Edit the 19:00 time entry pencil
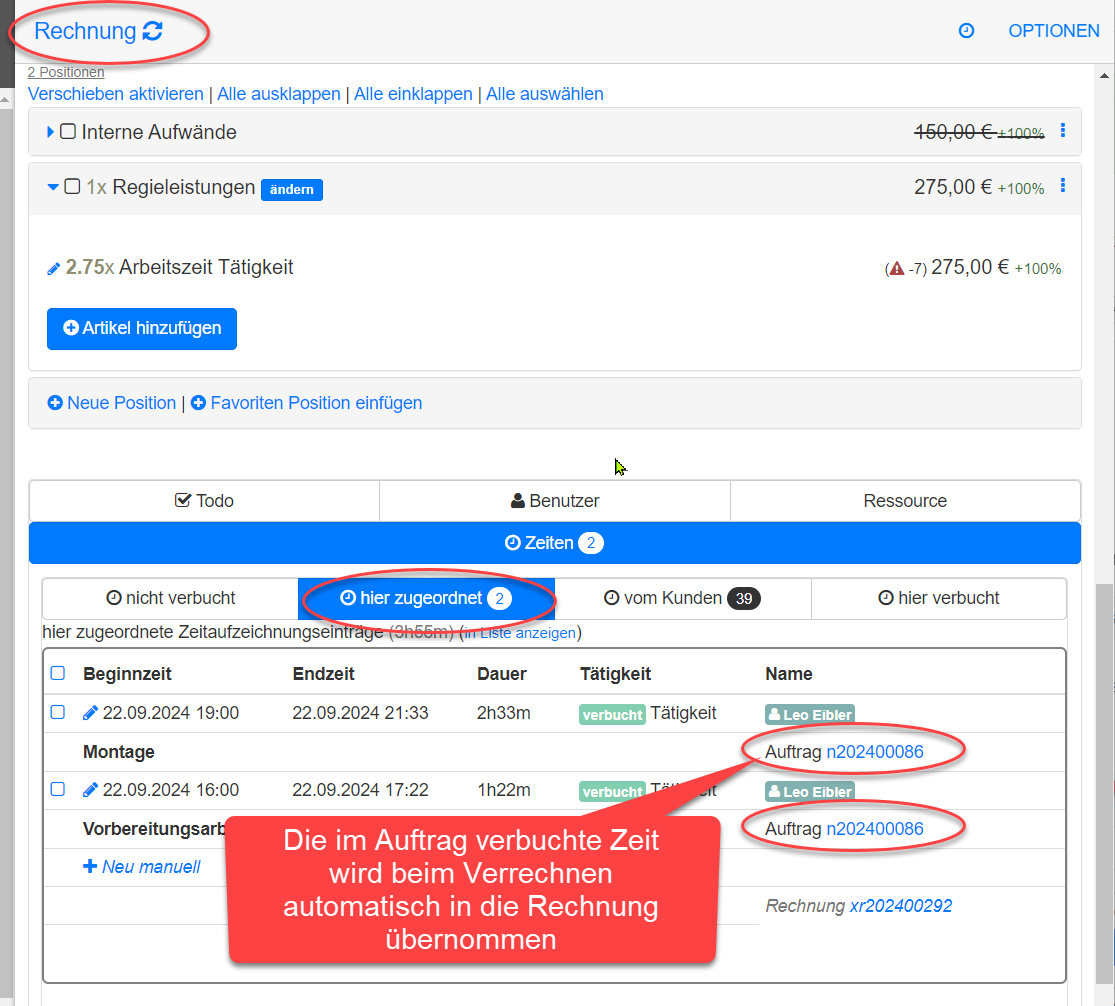The image size is (1115, 1006). click(x=90, y=712)
